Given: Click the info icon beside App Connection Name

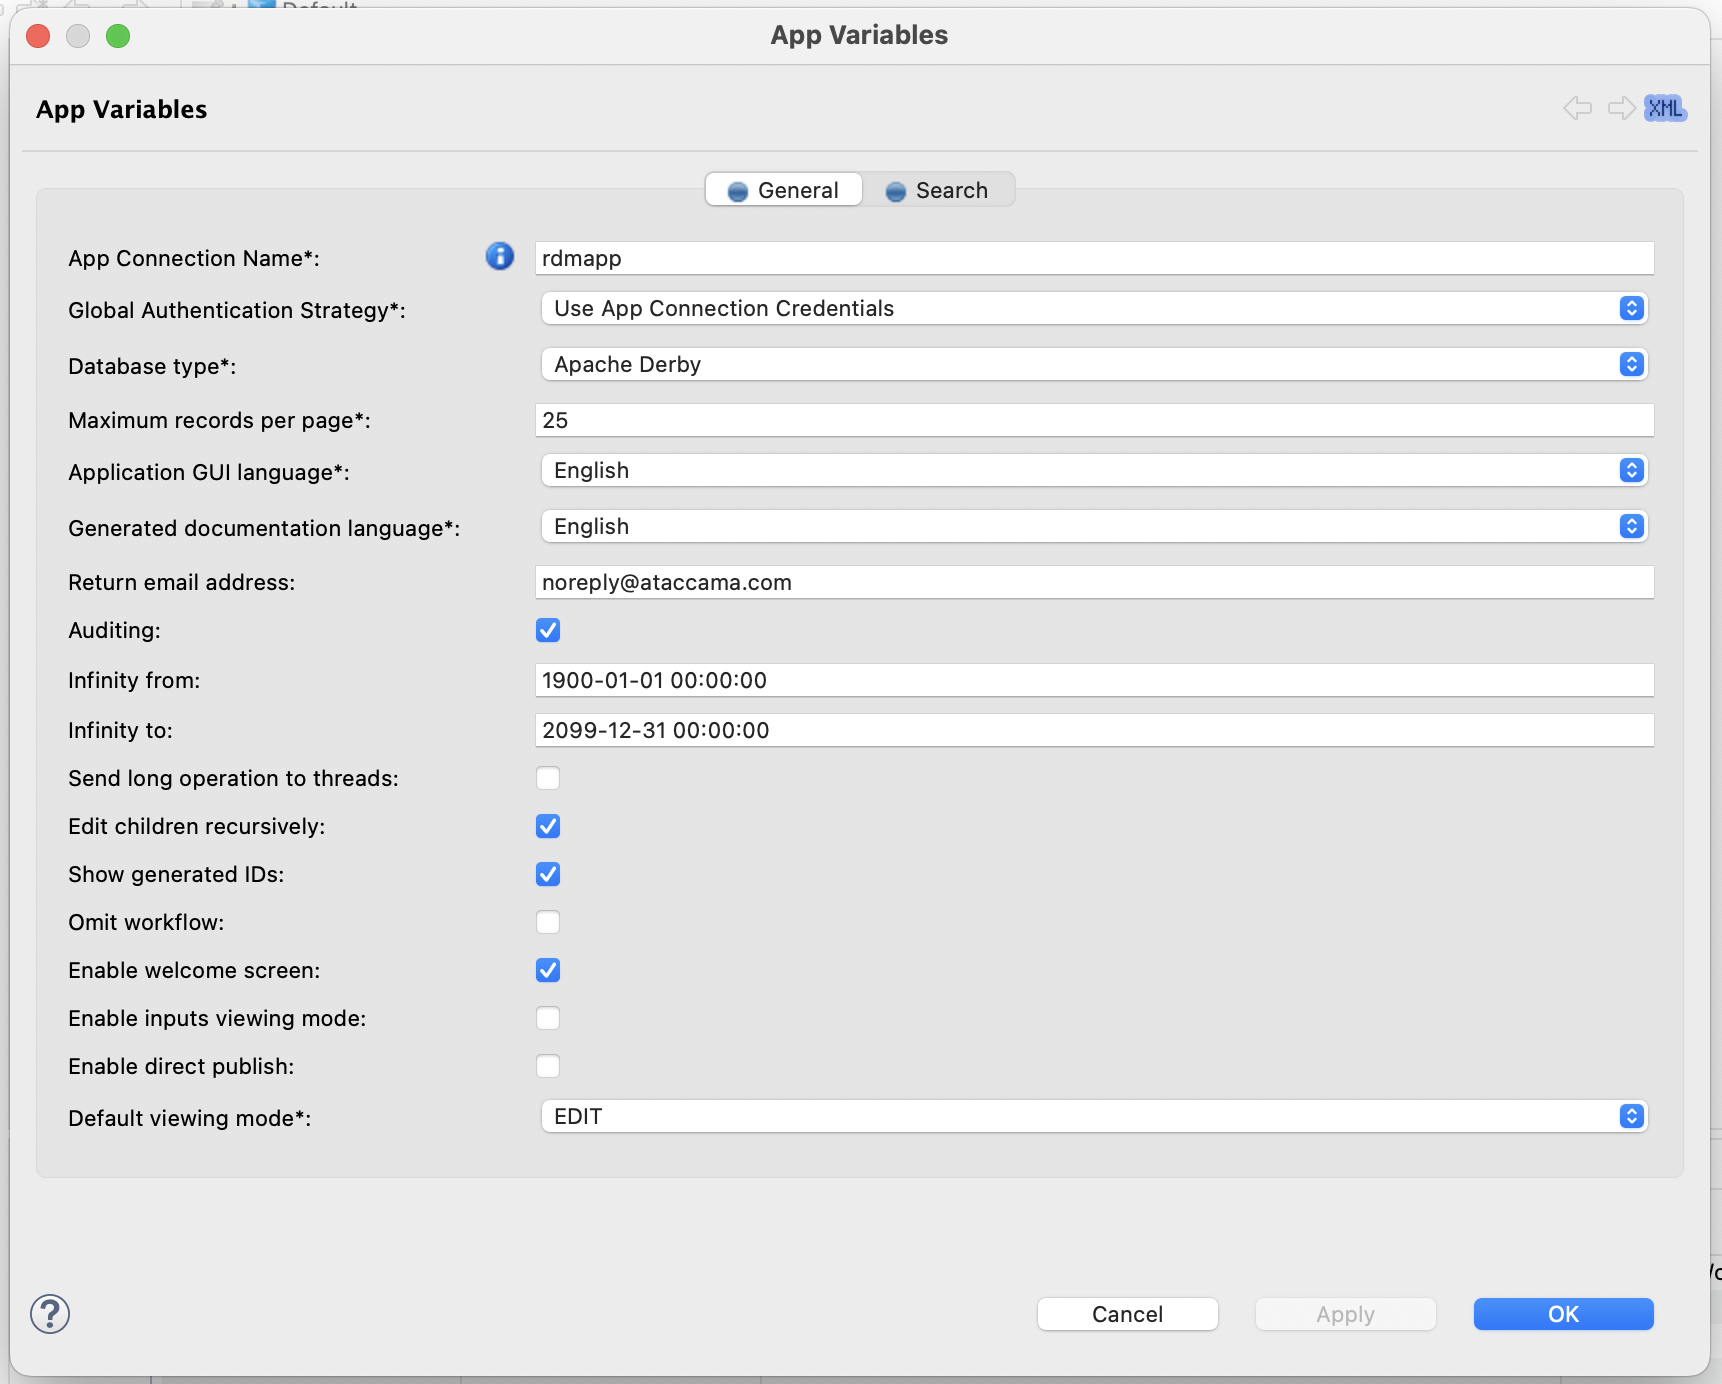Looking at the screenshot, I should point(499,257).
